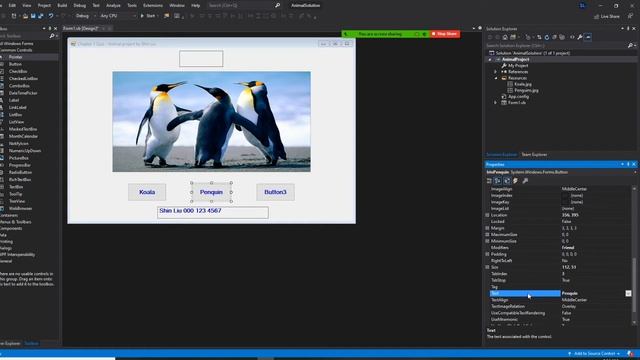The height and width of the screenshot is (360, 640).
Task: Click the Home icon in Solution Explorer toolbar
Action: [505, 37]
